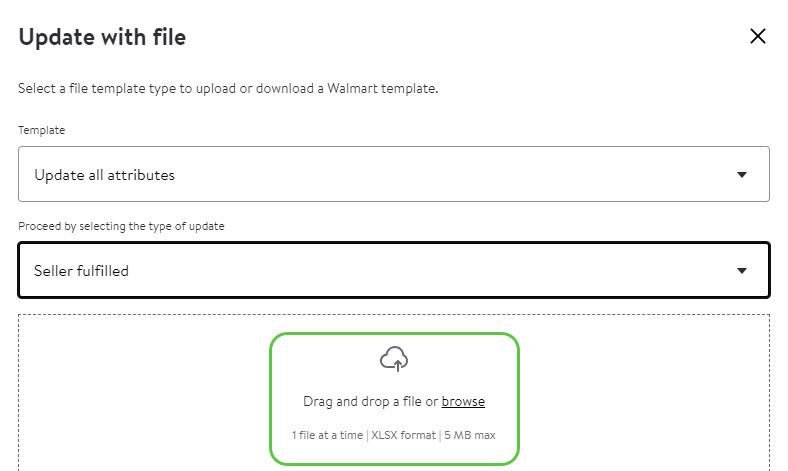788x471 pixels.
Task: Open the Seller fulfilled update type box
Action: pyautogui.click(x=394, y=270)
